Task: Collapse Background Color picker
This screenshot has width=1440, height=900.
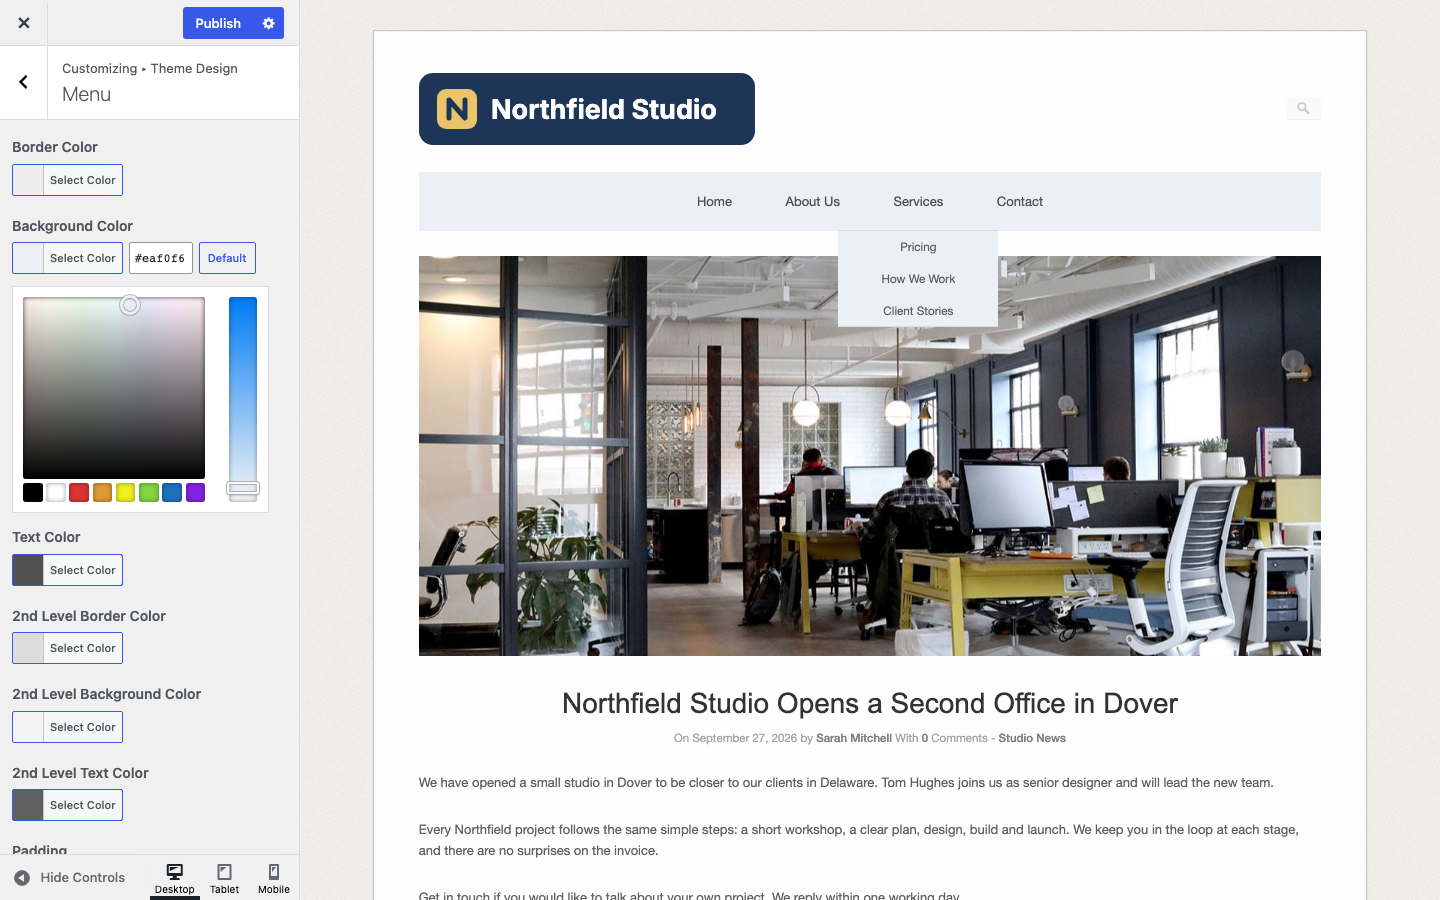Action: pos(67,258)
